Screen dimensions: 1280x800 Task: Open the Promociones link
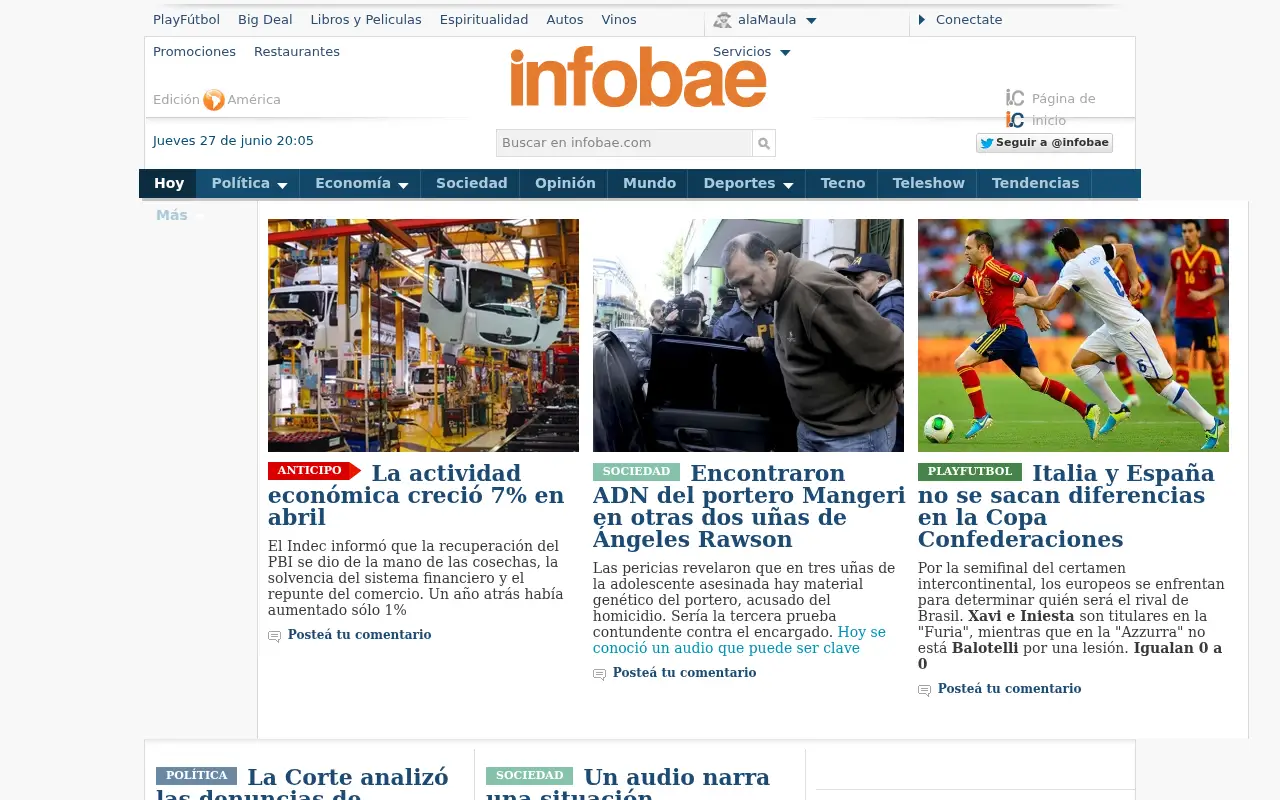coord(194,52)
